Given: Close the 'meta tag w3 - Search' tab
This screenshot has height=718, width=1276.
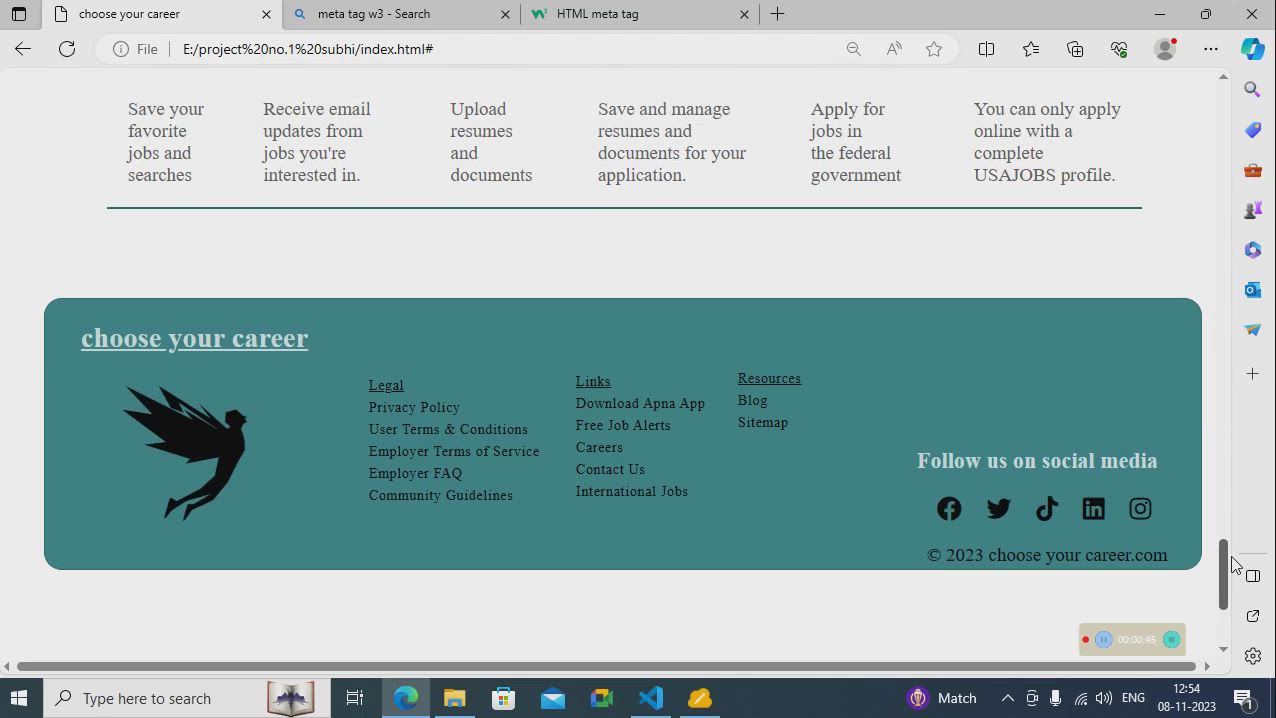Looking at the screenshot, I should pyautogui.click(x=505, y=14).
